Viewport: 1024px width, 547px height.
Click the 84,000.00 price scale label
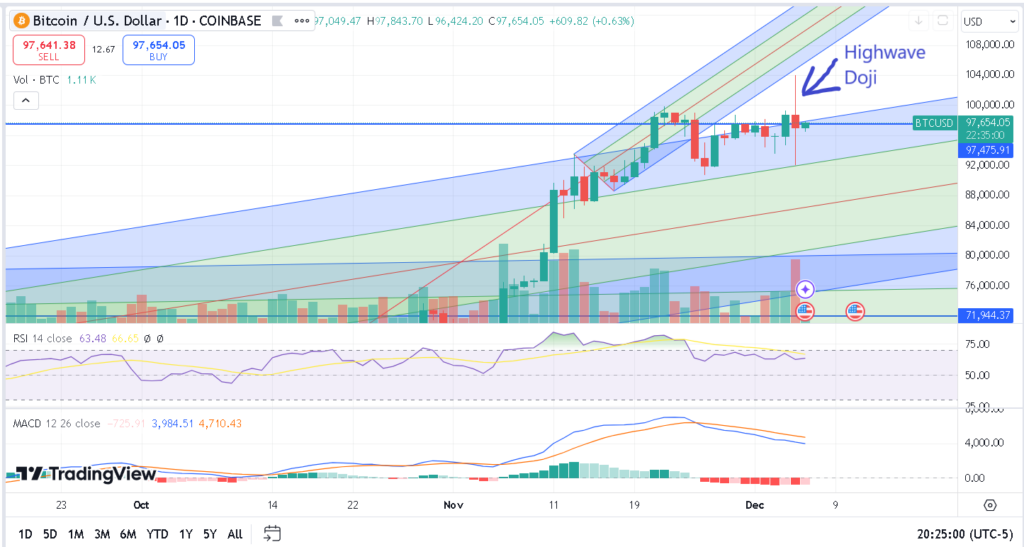pos(987,225)
